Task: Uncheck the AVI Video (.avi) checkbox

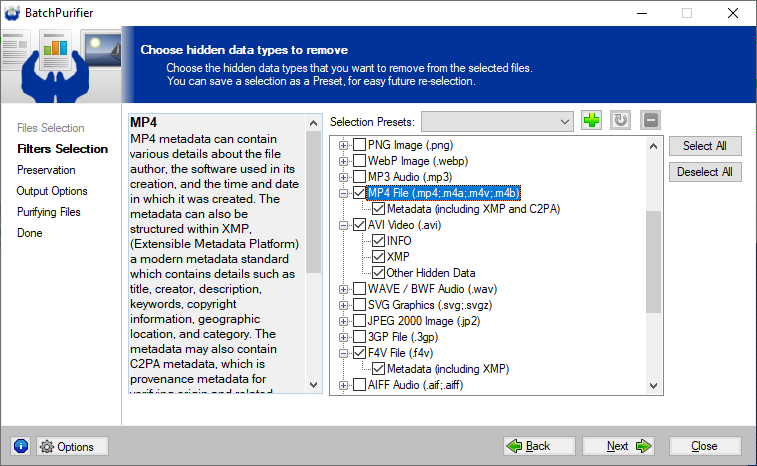Action: [359, 225]
